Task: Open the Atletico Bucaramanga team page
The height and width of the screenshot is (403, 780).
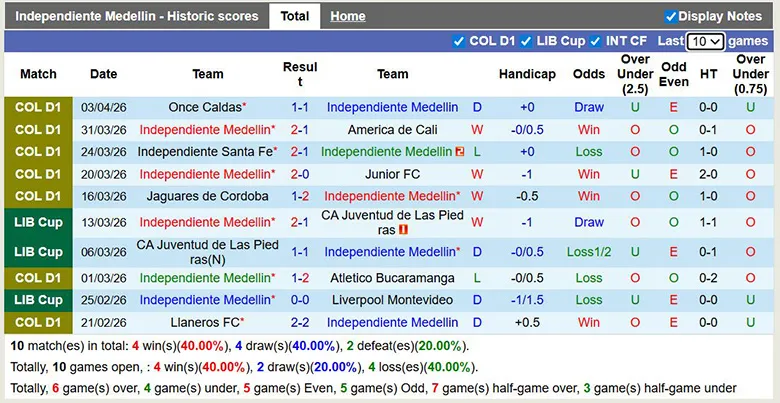Action: [392, 278]
